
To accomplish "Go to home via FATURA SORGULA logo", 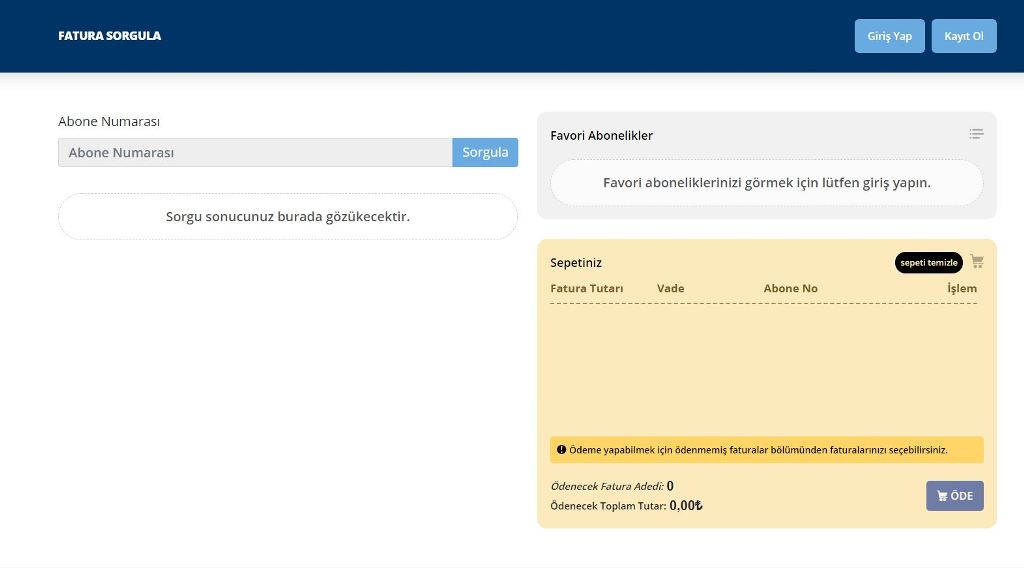I will 109,36.
